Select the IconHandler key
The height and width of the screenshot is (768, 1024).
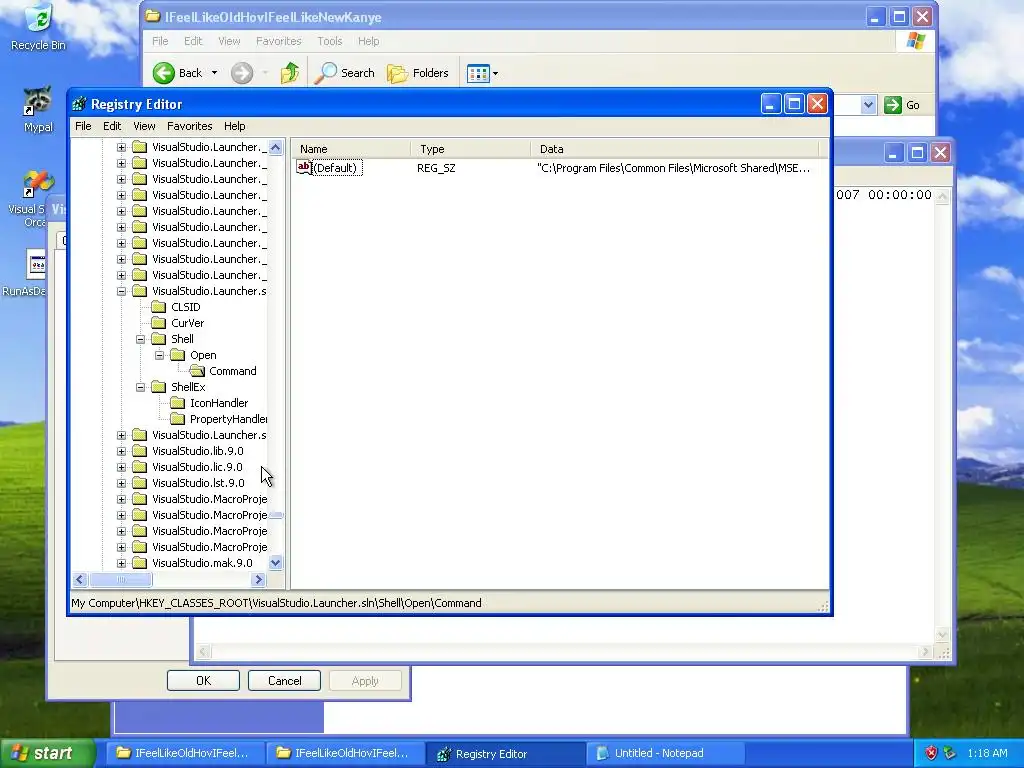coord(219,403)
